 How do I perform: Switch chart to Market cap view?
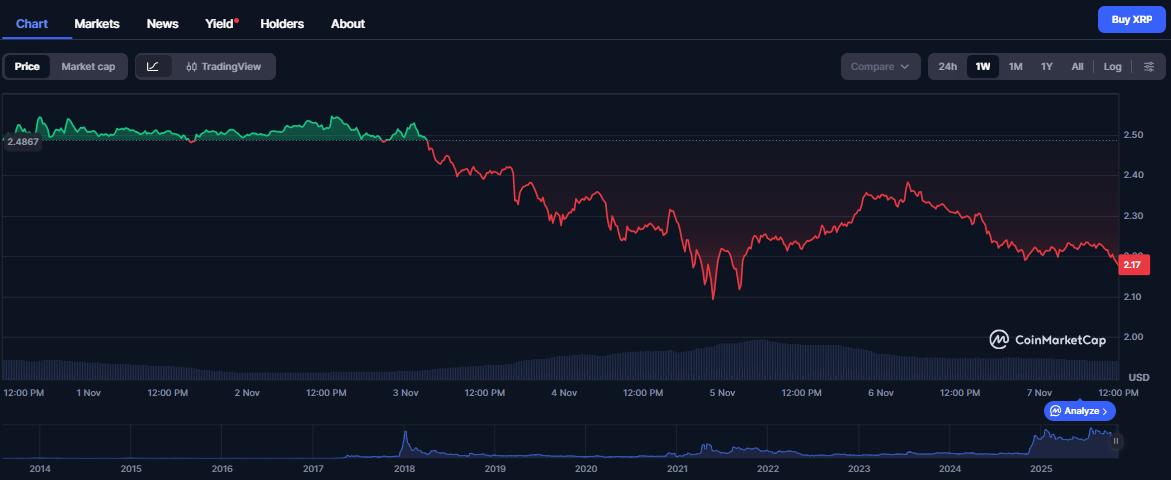[x=88, y=67]
